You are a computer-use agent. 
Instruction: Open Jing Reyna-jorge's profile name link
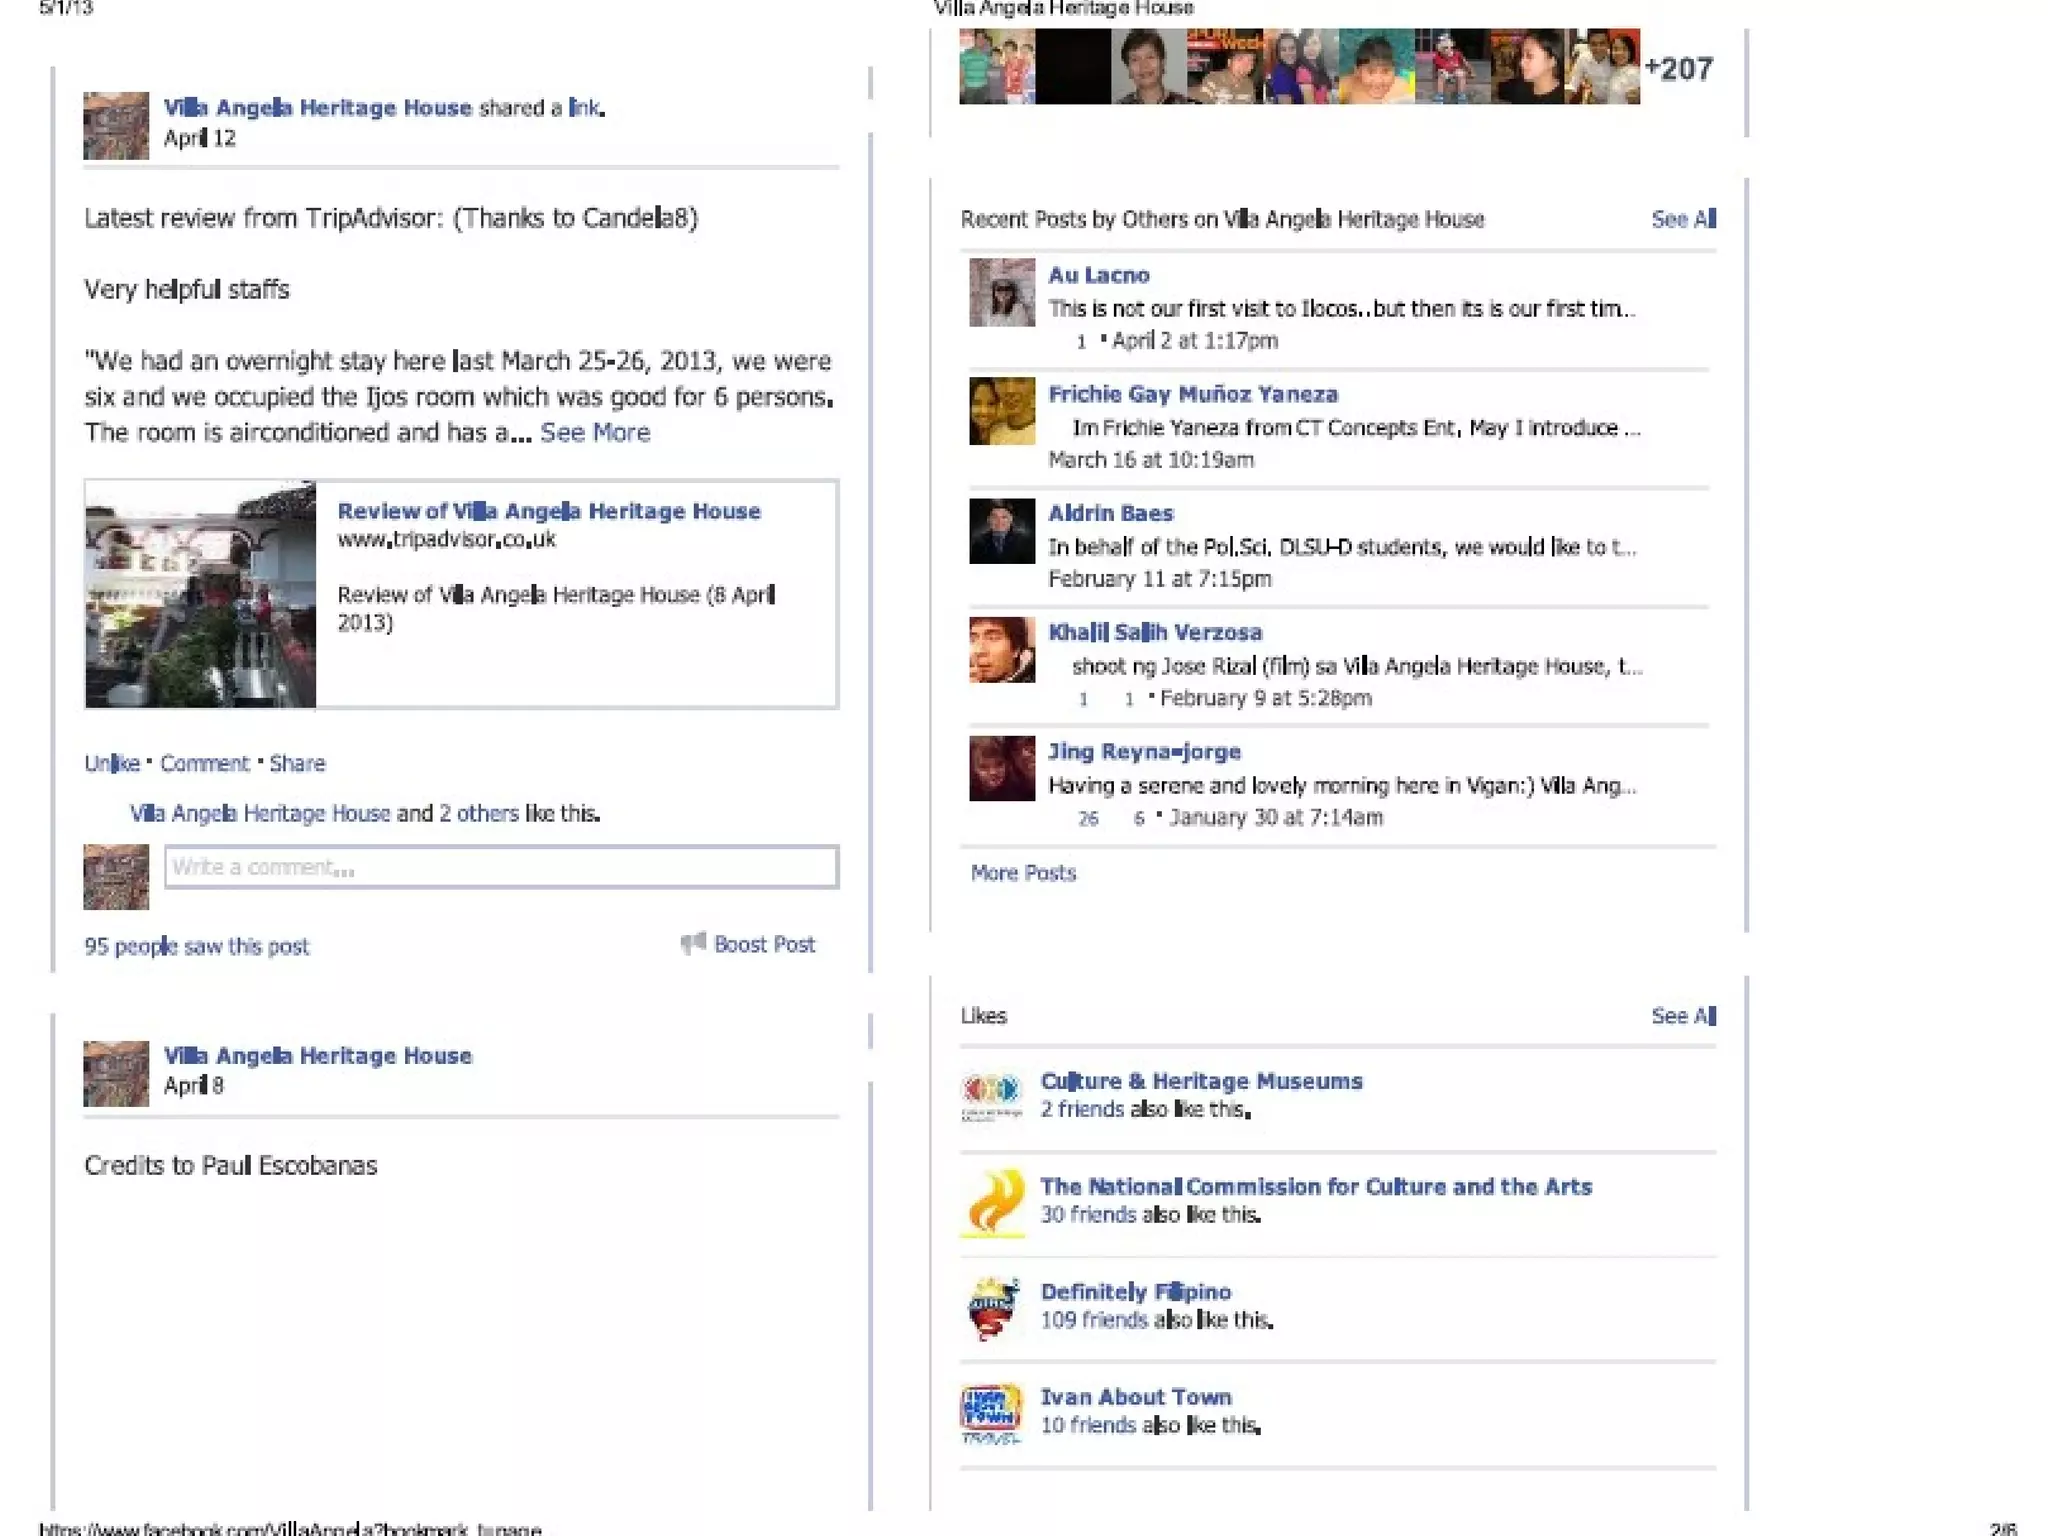coord(1144,751)
